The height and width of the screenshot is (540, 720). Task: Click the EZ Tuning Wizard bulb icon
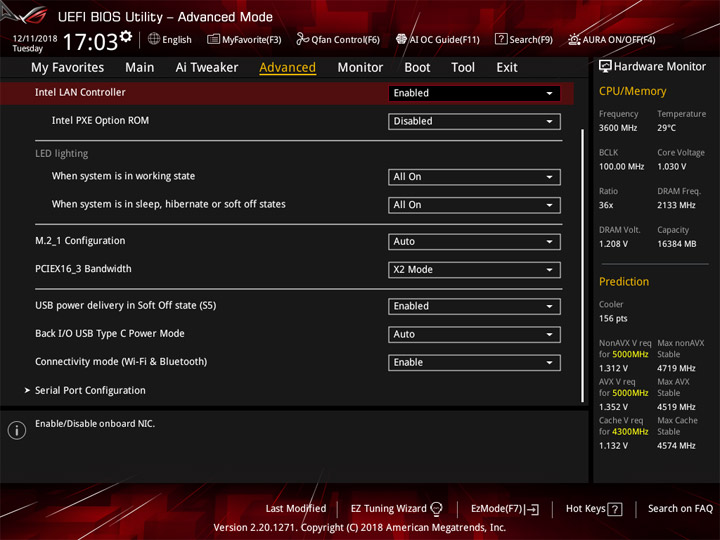pyautogui.click(x=437, y=508)
